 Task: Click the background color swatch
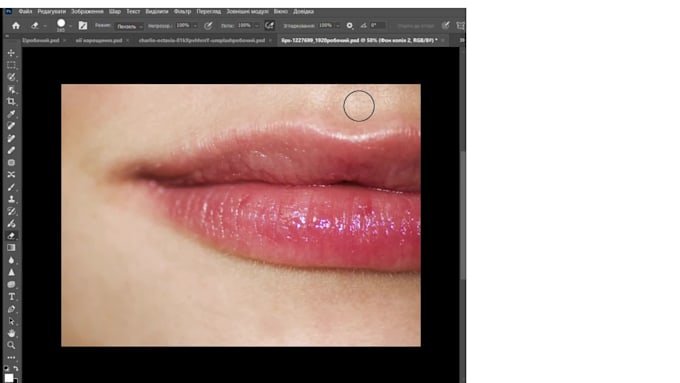click(16, 381)
